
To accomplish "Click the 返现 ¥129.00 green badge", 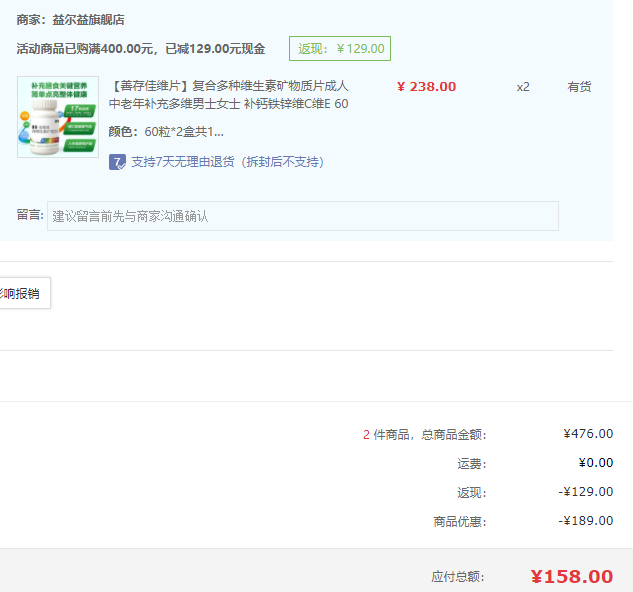I will pyautogui.click(x=340, y=48).
